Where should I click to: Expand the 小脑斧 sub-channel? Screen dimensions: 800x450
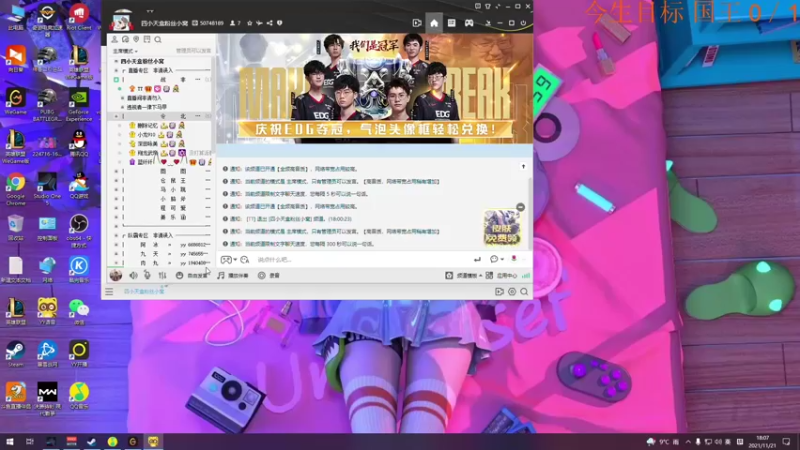coord(116,199)
